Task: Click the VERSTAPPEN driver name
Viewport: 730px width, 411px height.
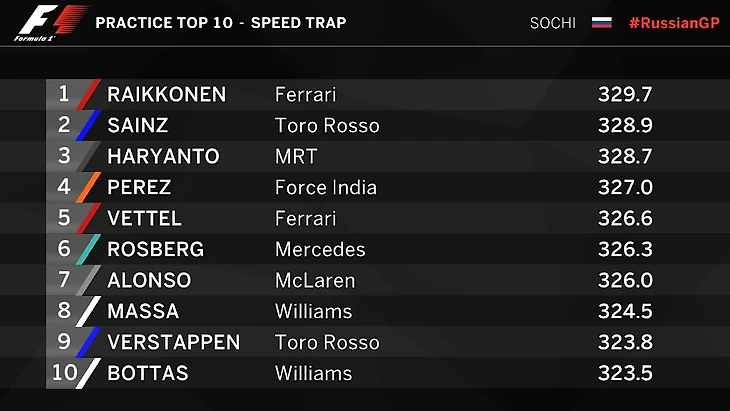Action: click(173, 343)
